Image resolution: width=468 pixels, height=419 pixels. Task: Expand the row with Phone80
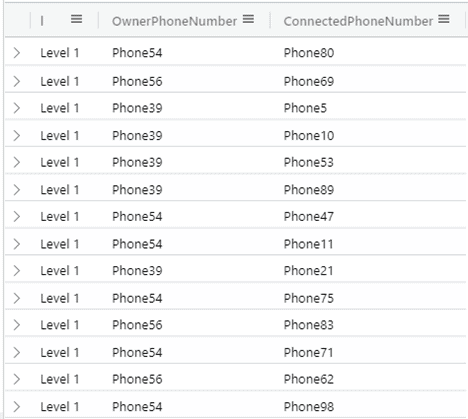click(17, 53)
